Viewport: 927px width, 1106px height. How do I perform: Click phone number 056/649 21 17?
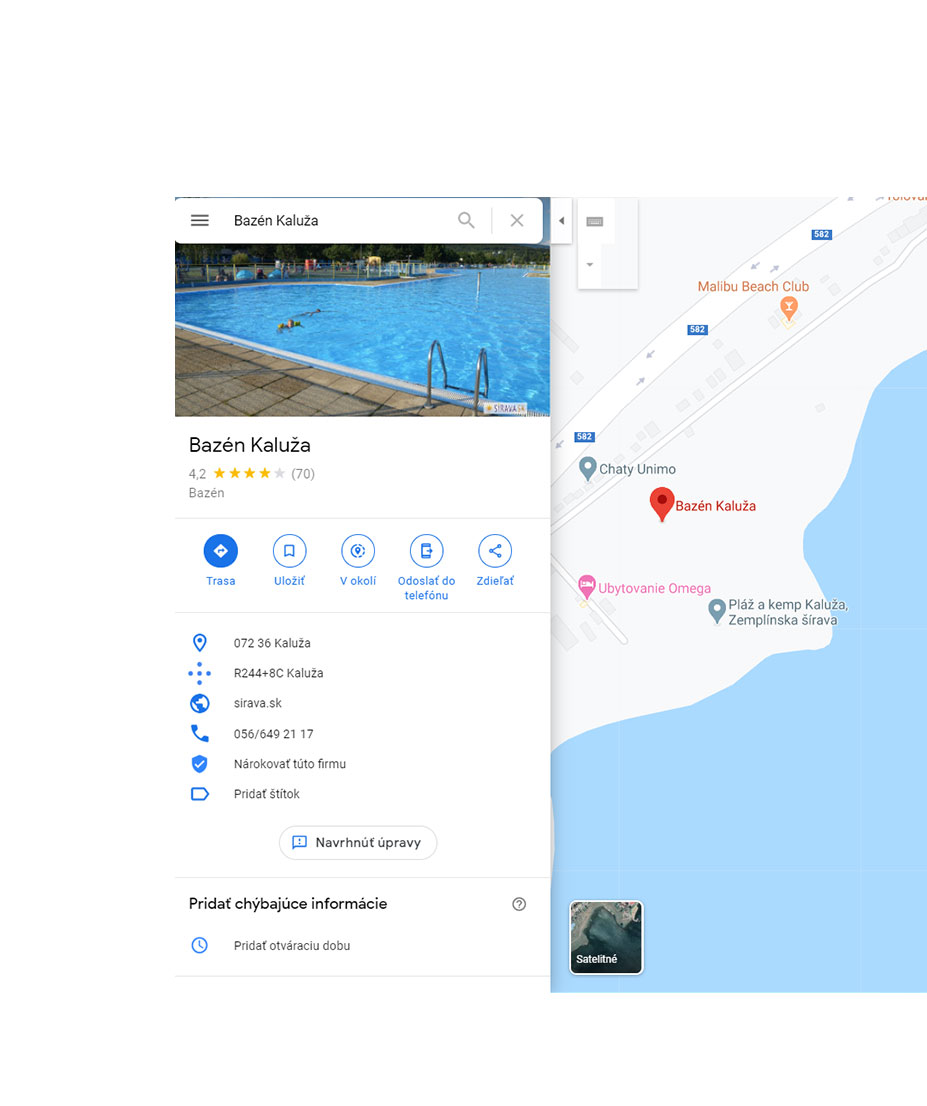tap(274, 734)
